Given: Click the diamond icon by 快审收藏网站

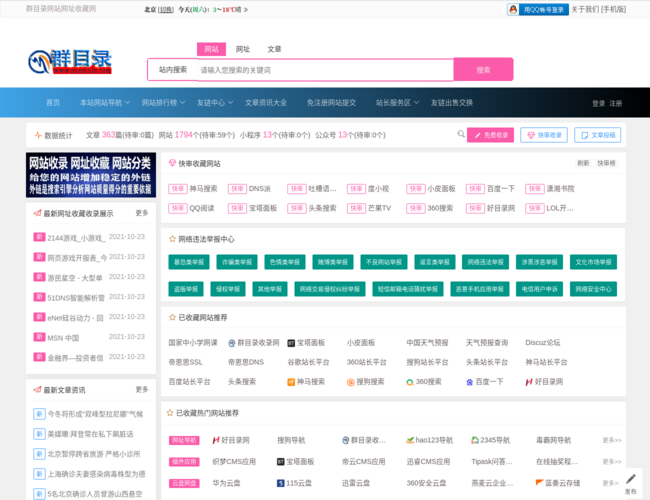Looking at the screenshot, I should click(x=172, y=163).
